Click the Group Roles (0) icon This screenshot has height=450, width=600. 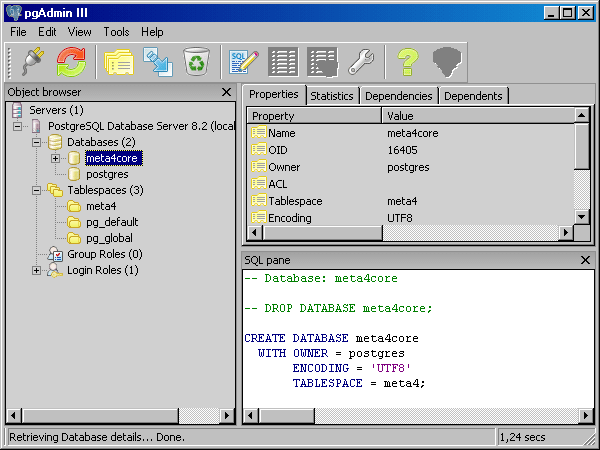[x=55, y=254]
